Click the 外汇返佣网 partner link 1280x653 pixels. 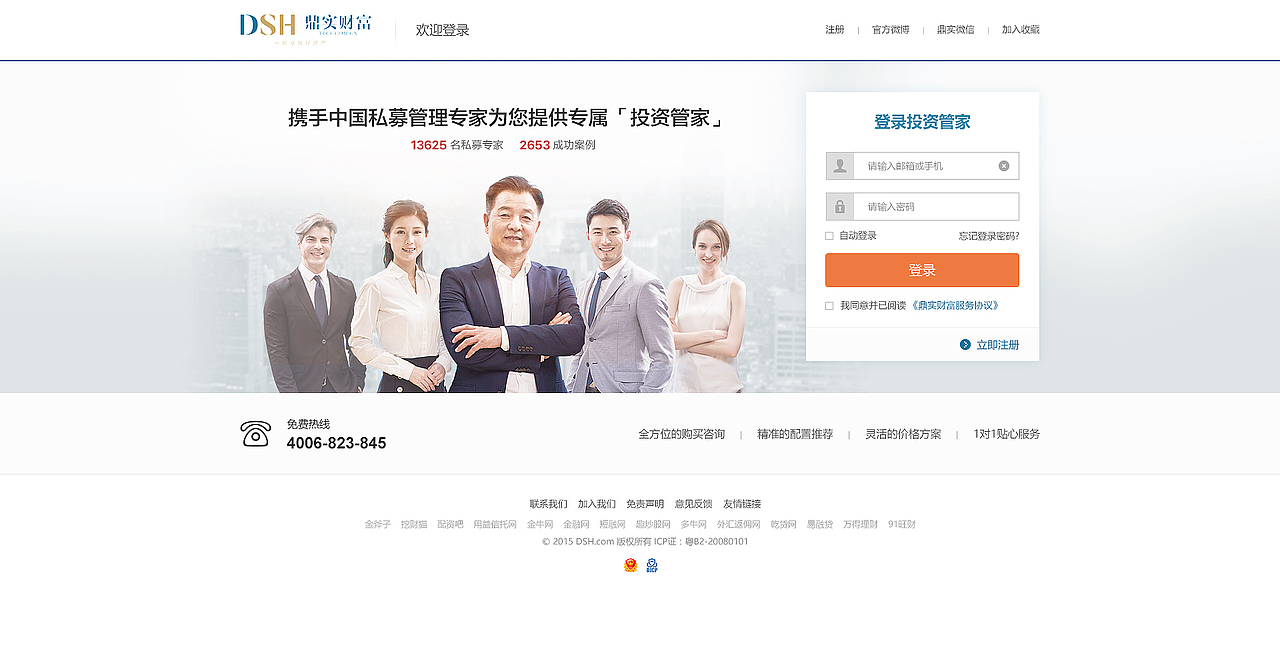(x=739, y=524)
